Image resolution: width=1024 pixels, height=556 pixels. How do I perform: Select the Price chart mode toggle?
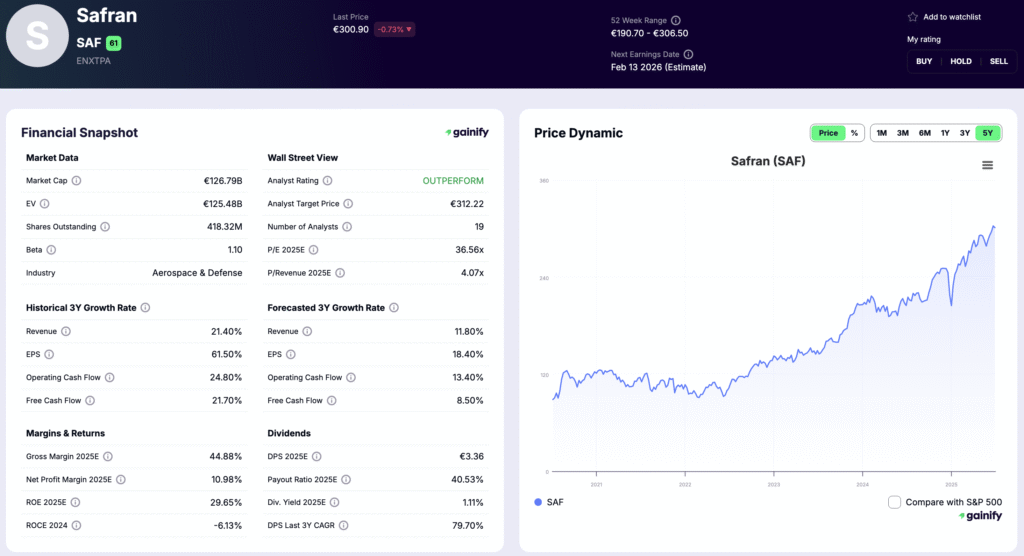pos(828,133)
